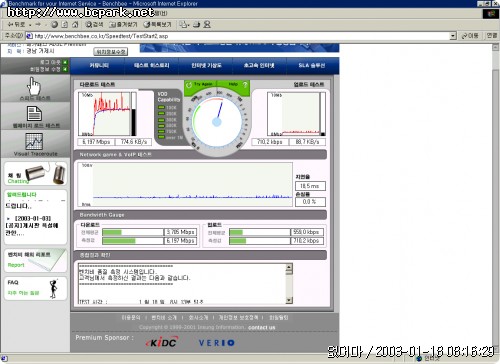500x364 pixels.
Task: Open History (목록보기) toolbar button
Action: 157,25
